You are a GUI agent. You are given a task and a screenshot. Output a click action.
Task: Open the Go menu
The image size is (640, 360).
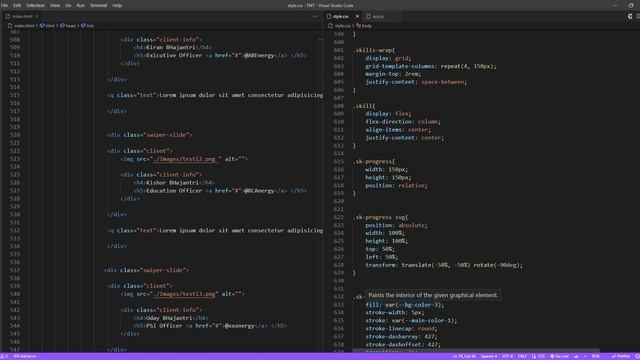click(68, 5)
